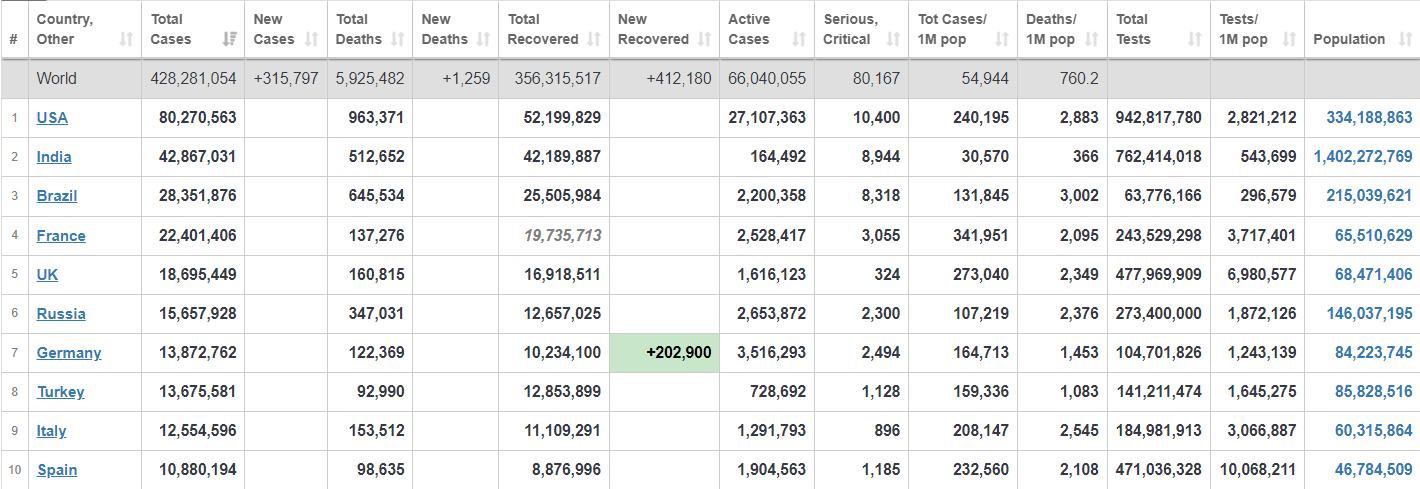Open Italy population link 60,315,864
This screenshot has width=1420, height=489.
point(1373,431)
